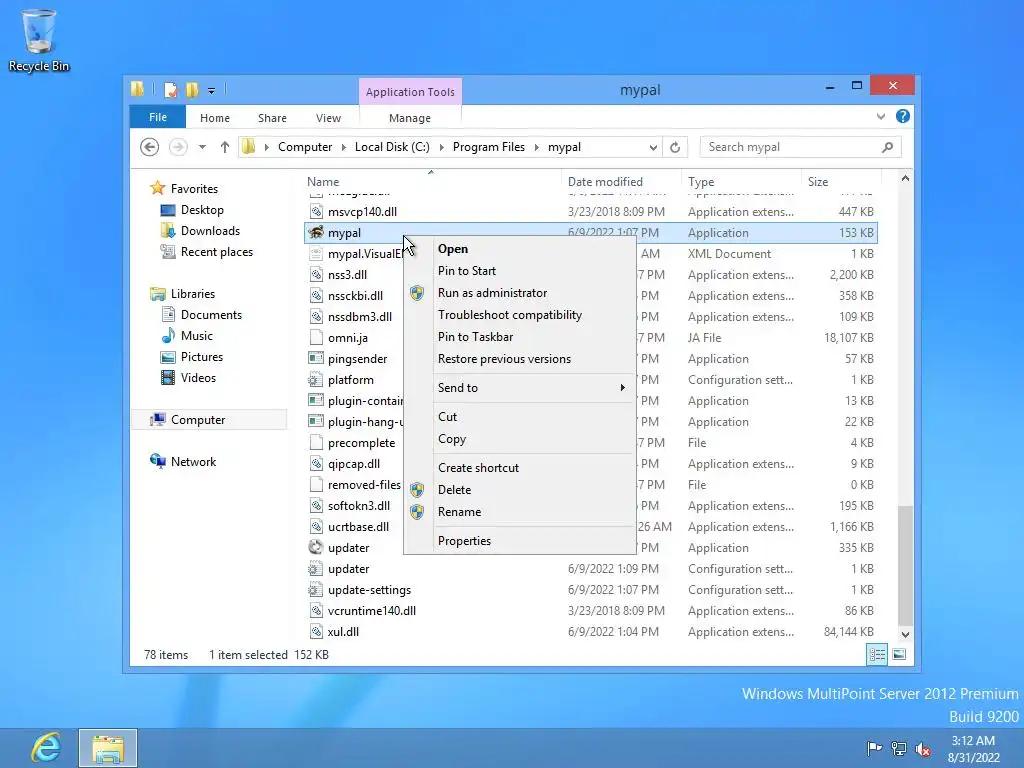
Task: Select the xul.dll file icon
Action: [x=316, y=632]
